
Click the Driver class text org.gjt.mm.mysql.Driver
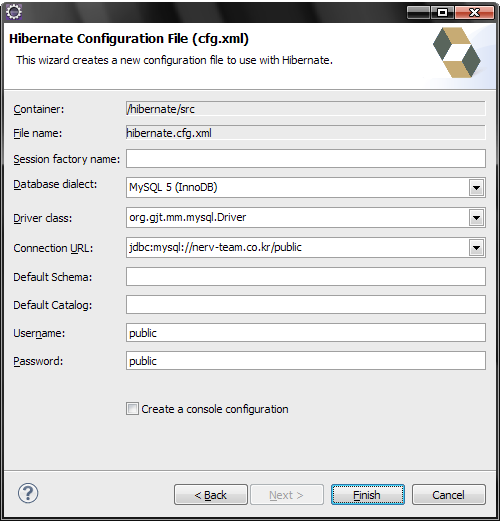pos(188,217)
